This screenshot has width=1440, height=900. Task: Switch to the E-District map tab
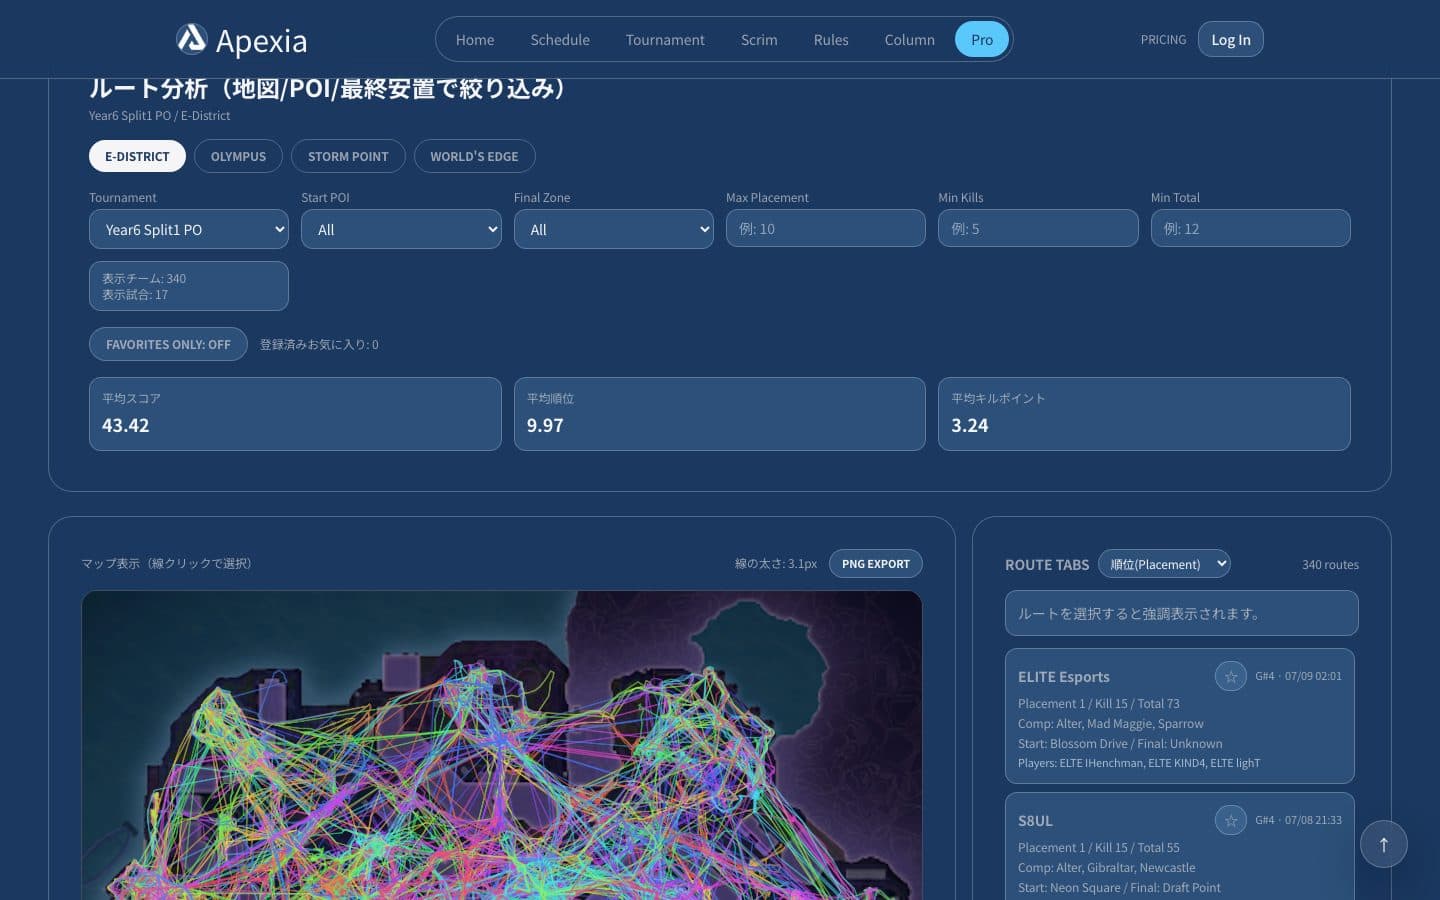tap(137, 156)
